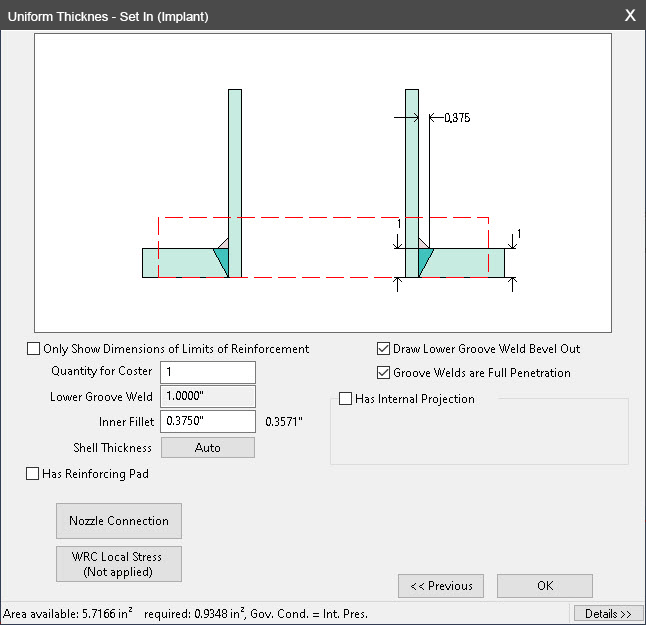
Task: Click the Shell Thickness Auto button
Action: [208, 447]
